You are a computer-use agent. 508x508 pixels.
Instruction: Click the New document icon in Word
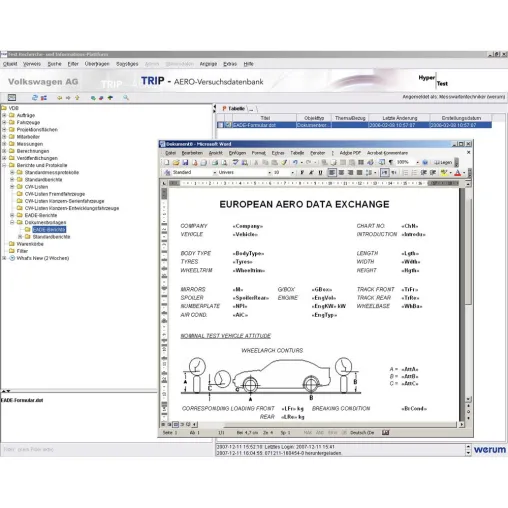pyautogui.click(x=166, y=162)
